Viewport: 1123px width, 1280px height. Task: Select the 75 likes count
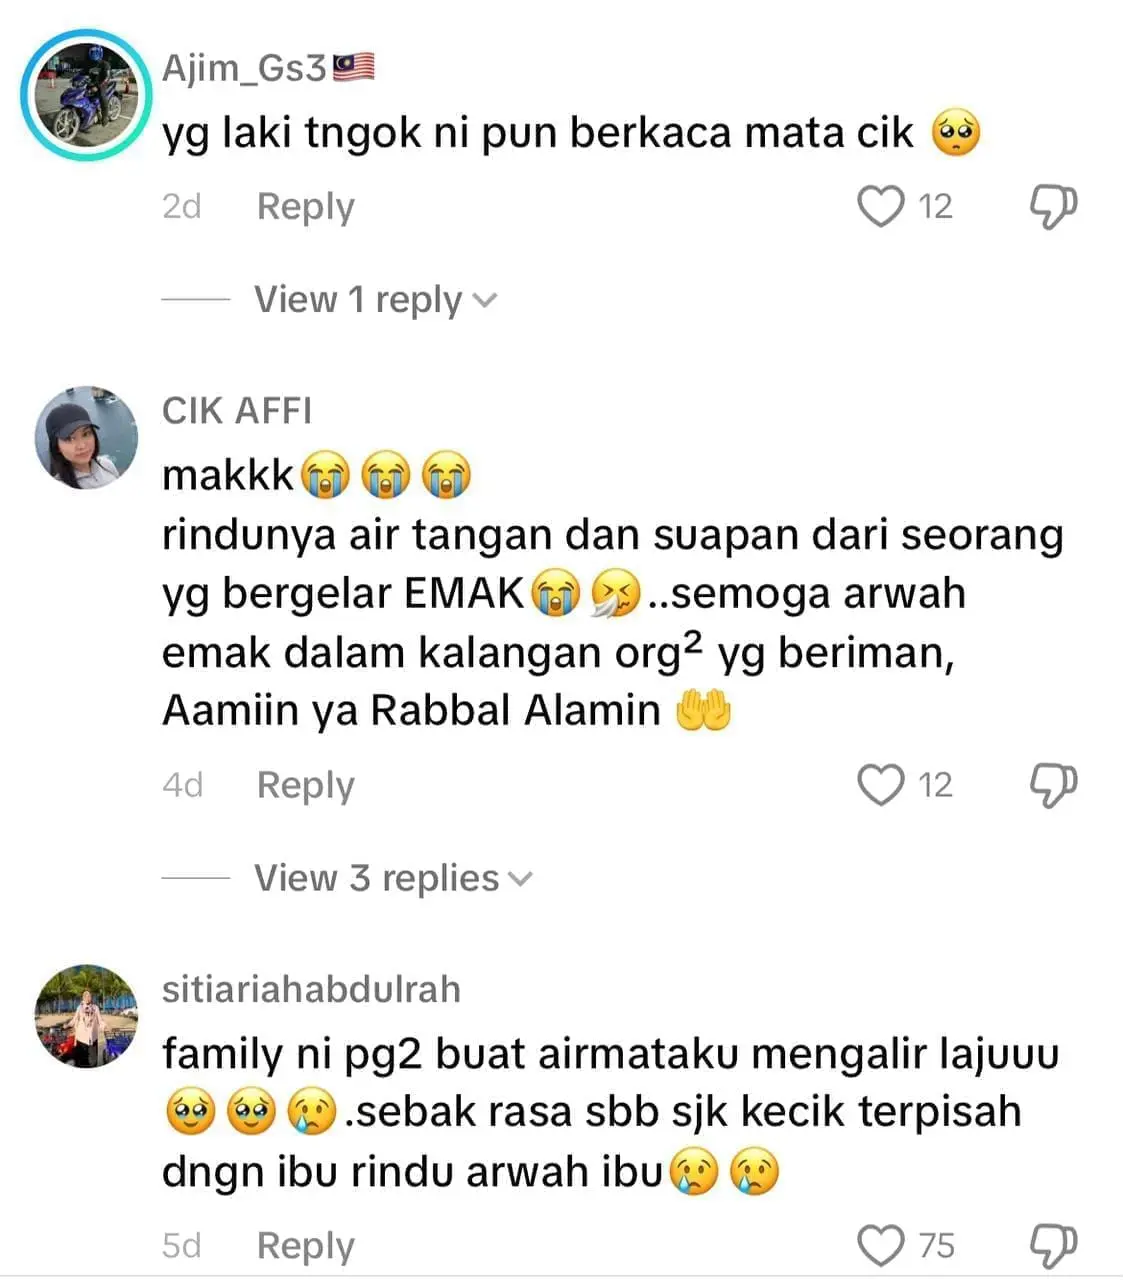pos(936,1246)
